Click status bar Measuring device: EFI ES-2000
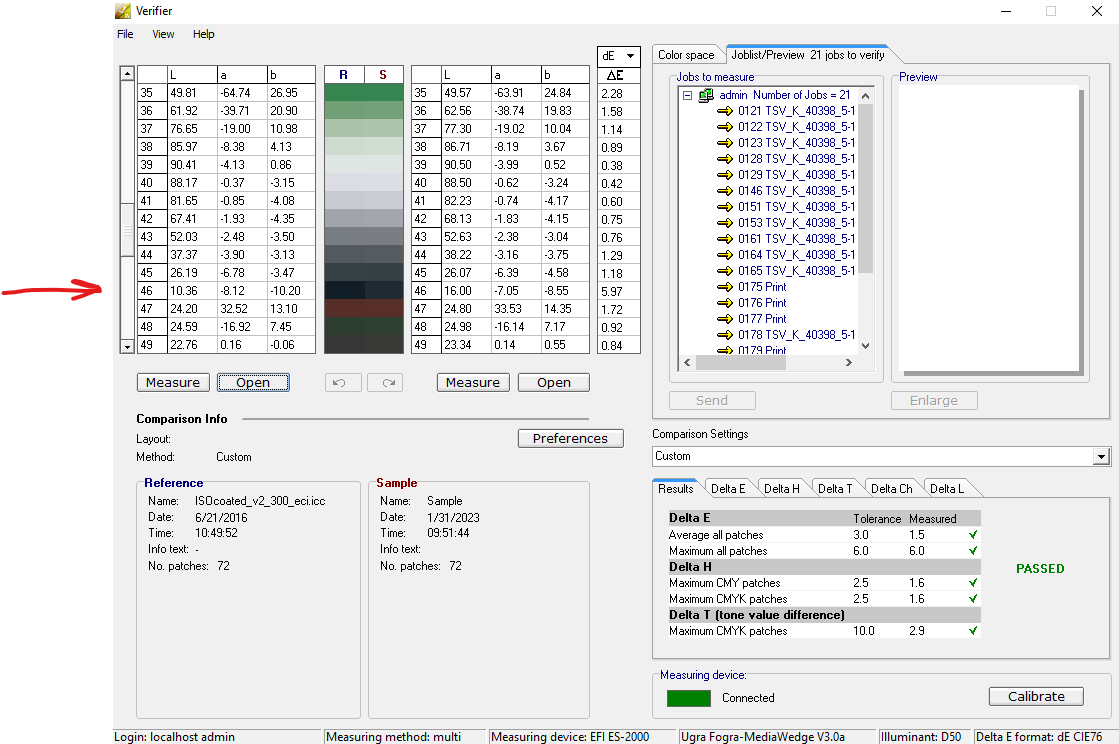Screen dimensions: 1119x744 [x=570, y=737]
